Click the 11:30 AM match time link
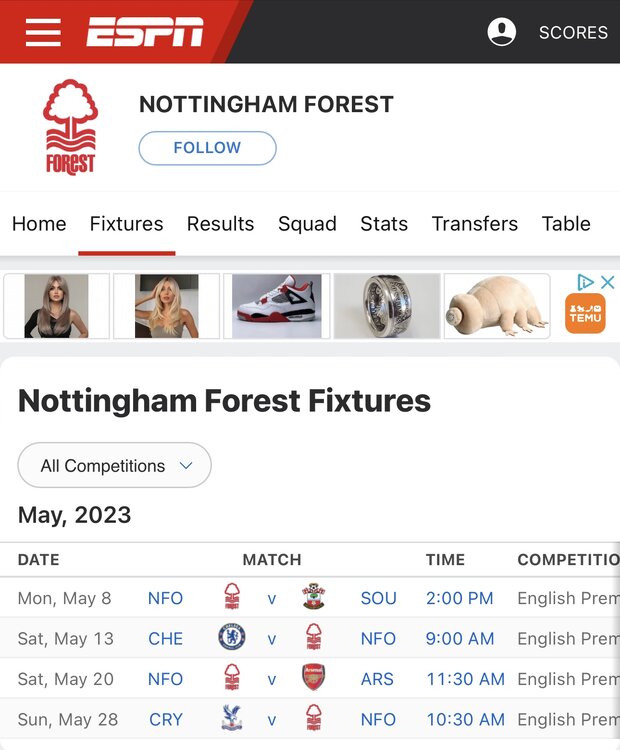Screen dimensions: 620x750 coord(465,678)
